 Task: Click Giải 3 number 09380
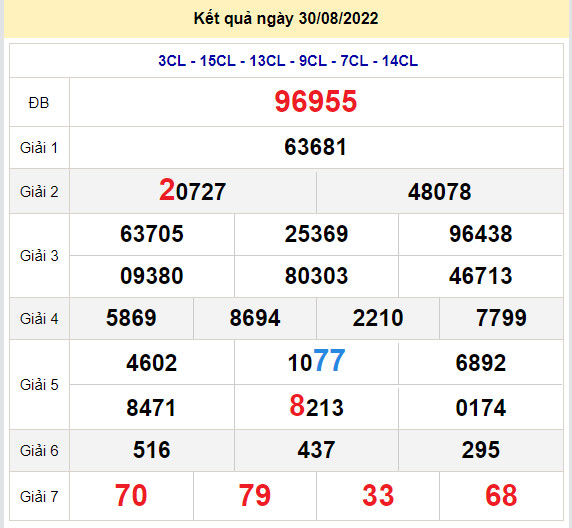click(152, 276)
